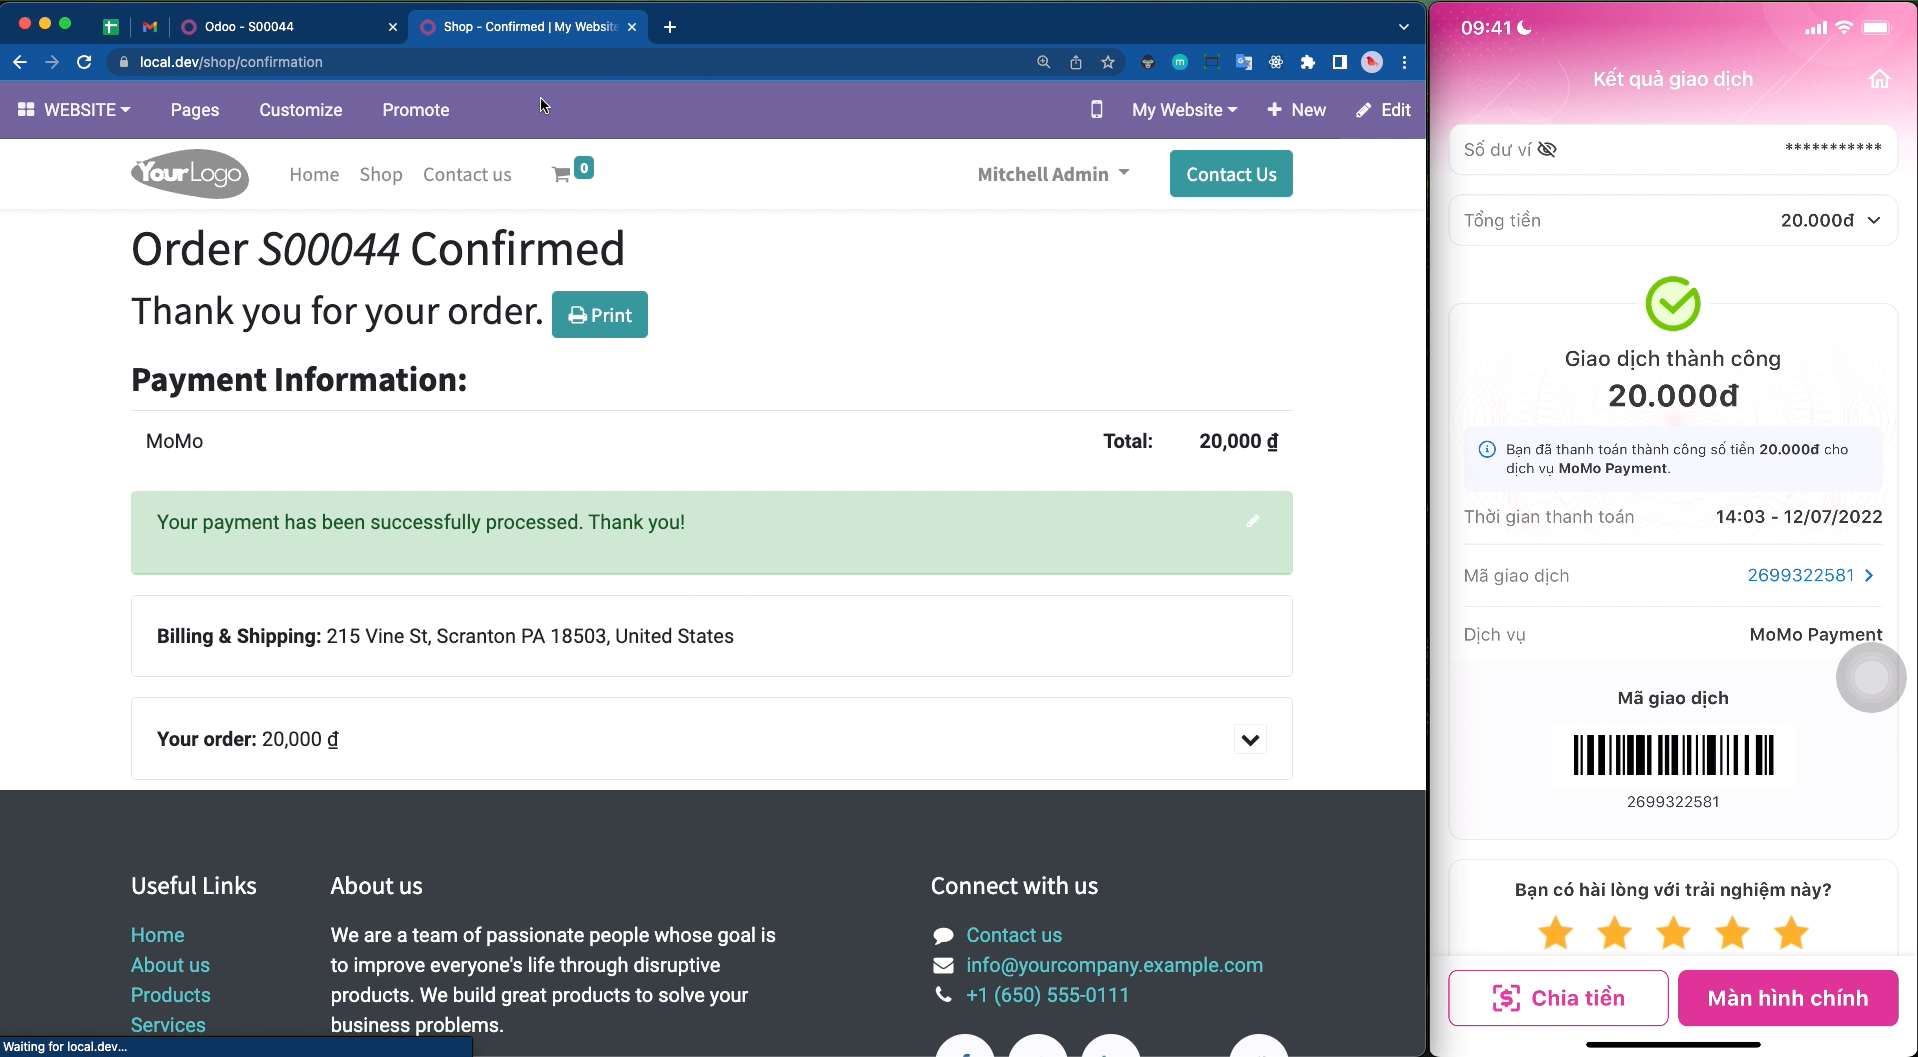The image size is (1918, 1057).
Task: Click transaction code 2699322581 link
Action: [1801, 575]
